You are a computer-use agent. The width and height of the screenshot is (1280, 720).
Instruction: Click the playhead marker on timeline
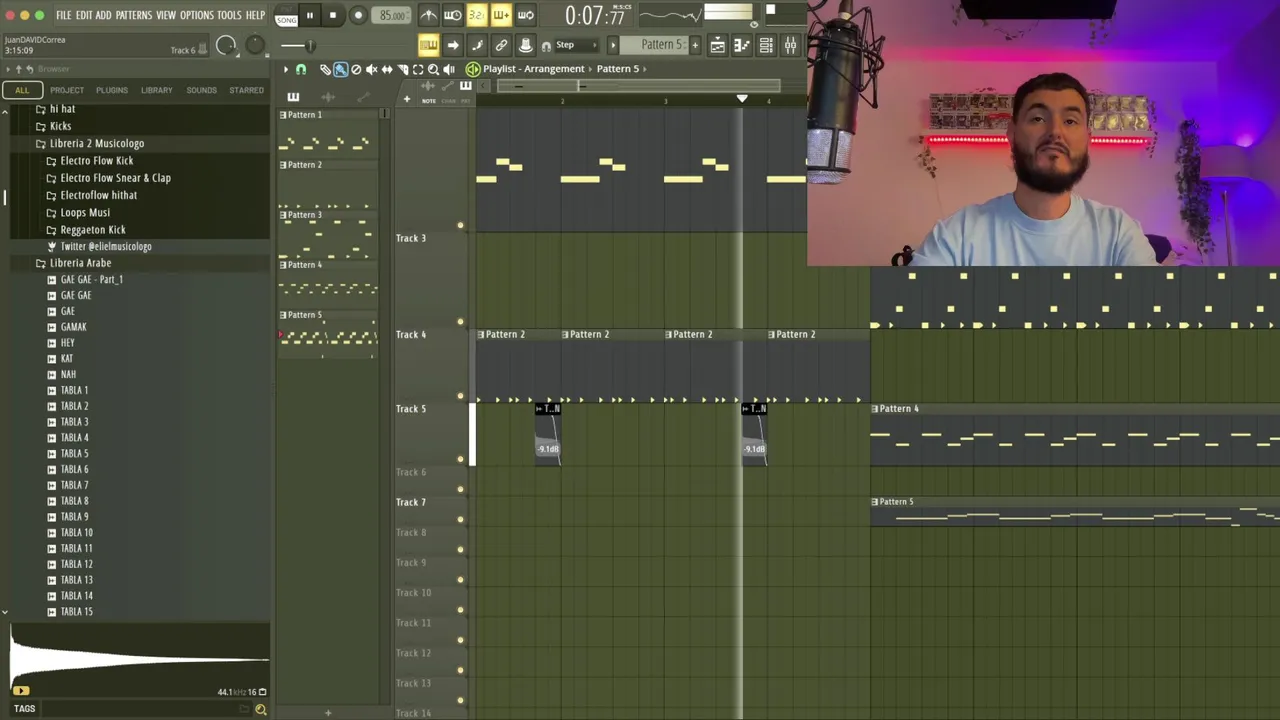point(742,98)
